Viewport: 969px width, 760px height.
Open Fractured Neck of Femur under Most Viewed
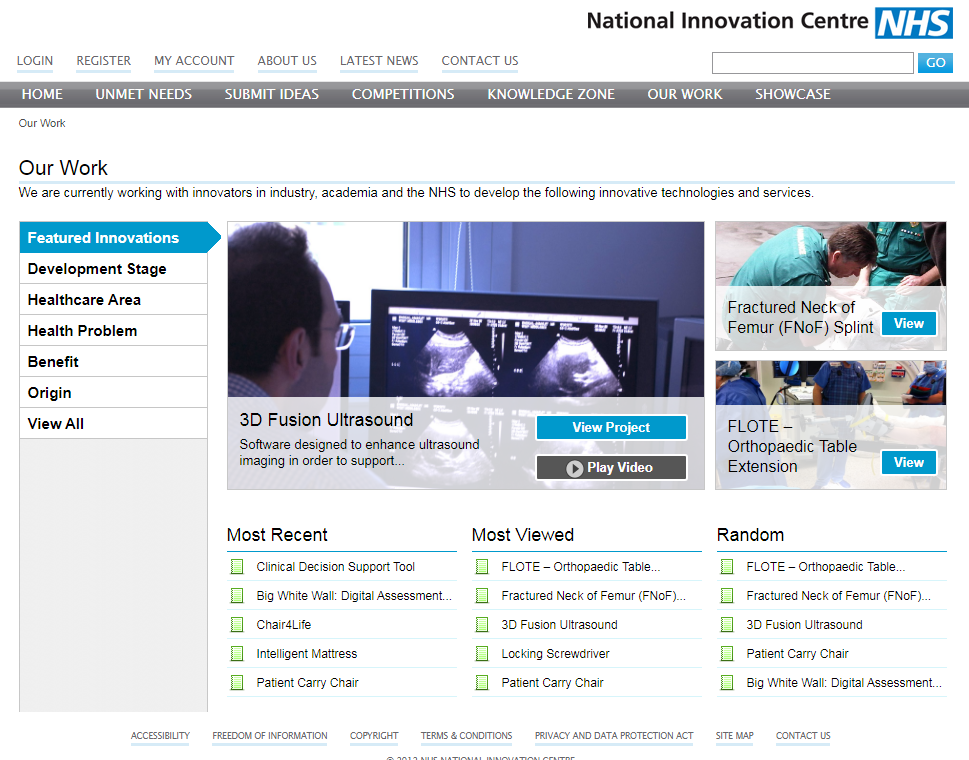click(x=593, y=596)
